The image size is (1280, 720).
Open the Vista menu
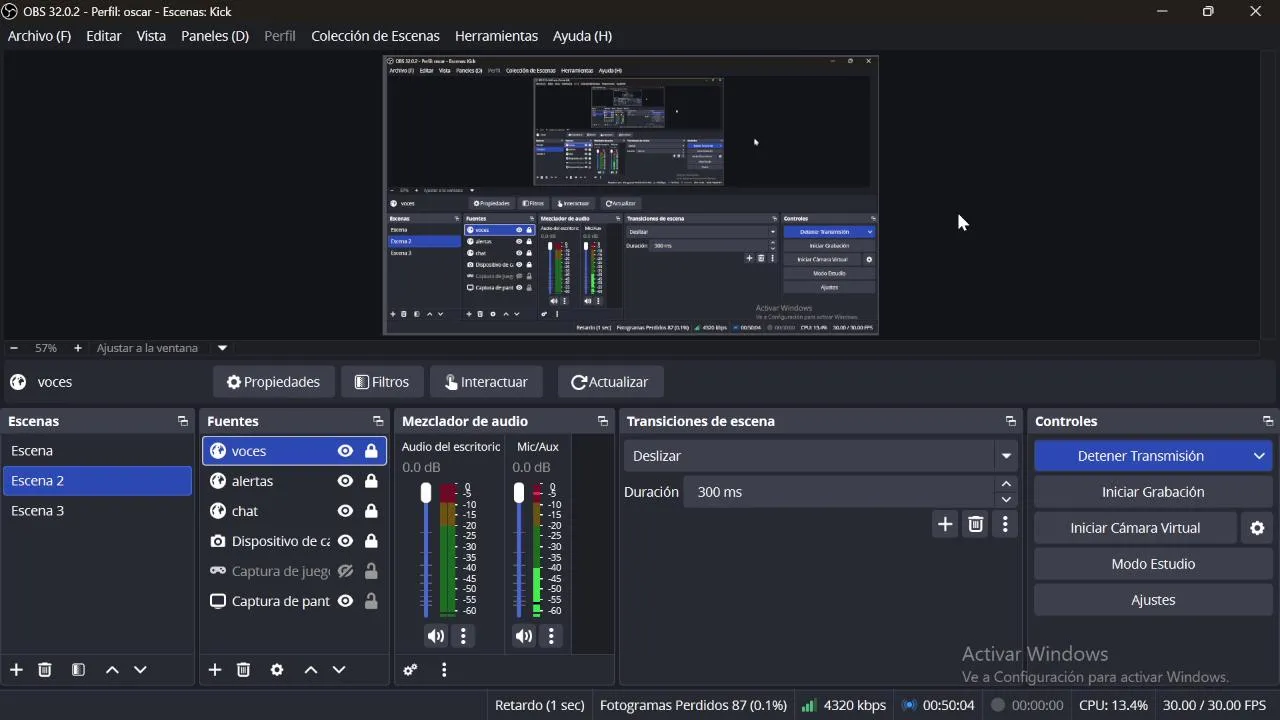coord(151,36)
